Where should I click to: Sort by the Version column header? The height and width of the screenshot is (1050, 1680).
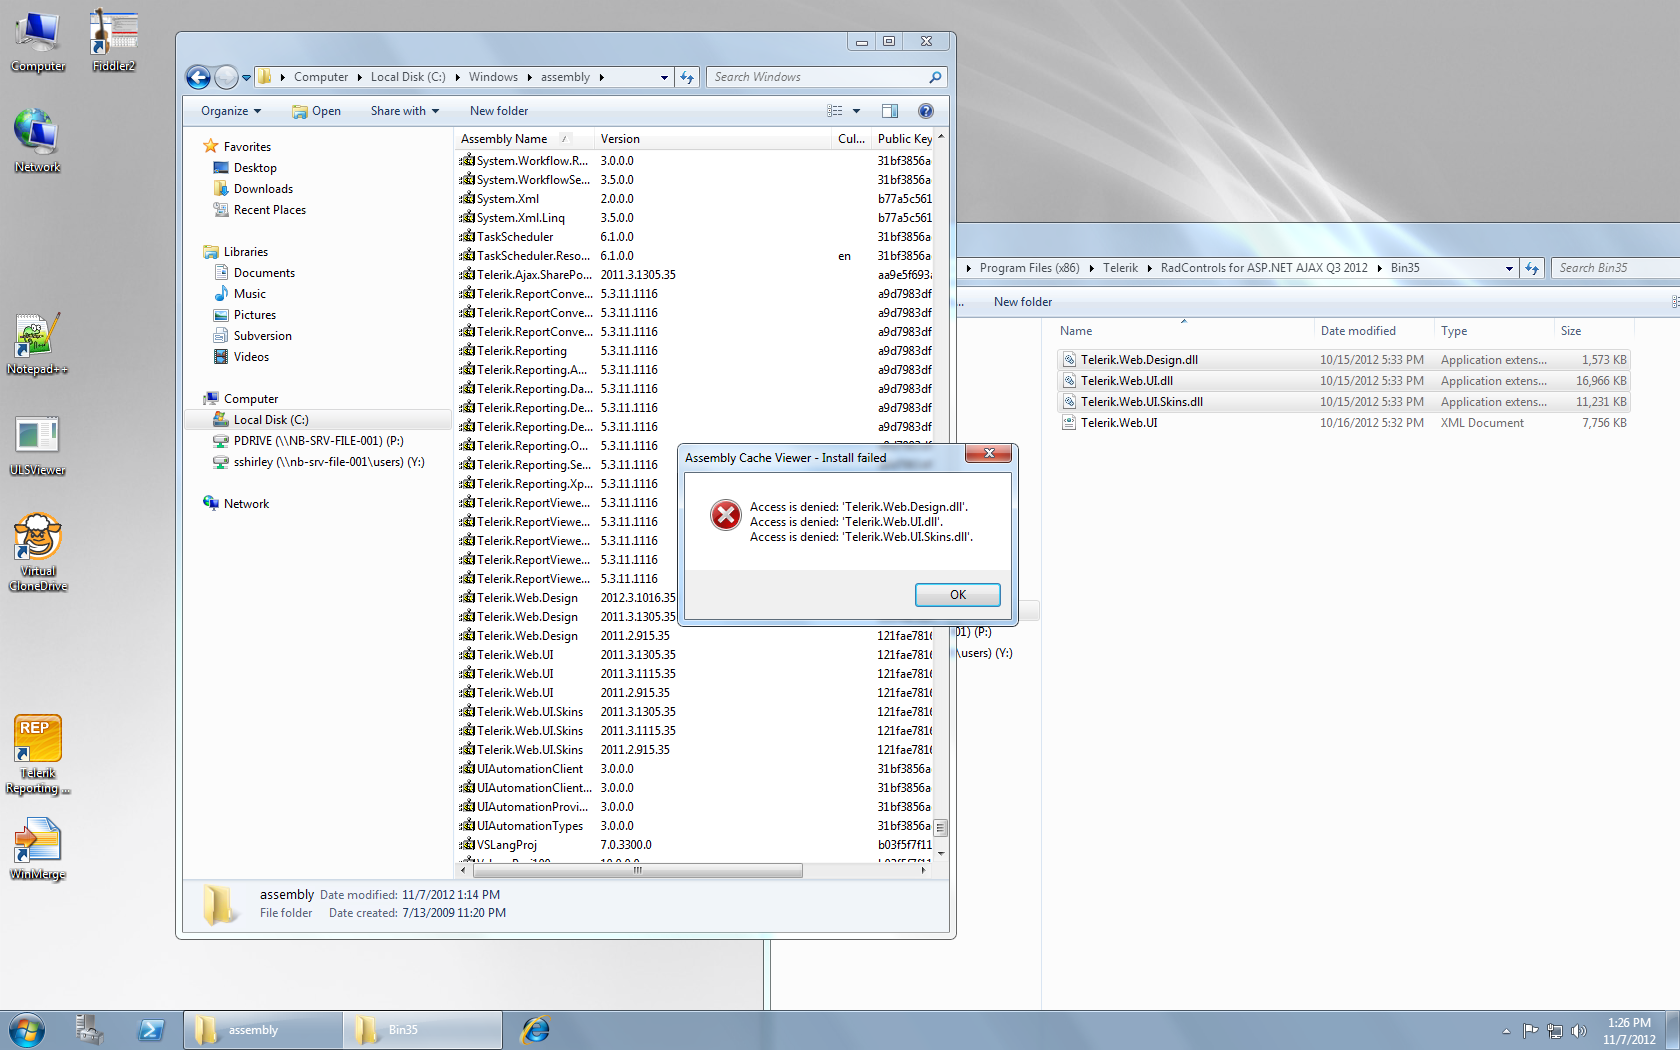[x=713, y=139]
